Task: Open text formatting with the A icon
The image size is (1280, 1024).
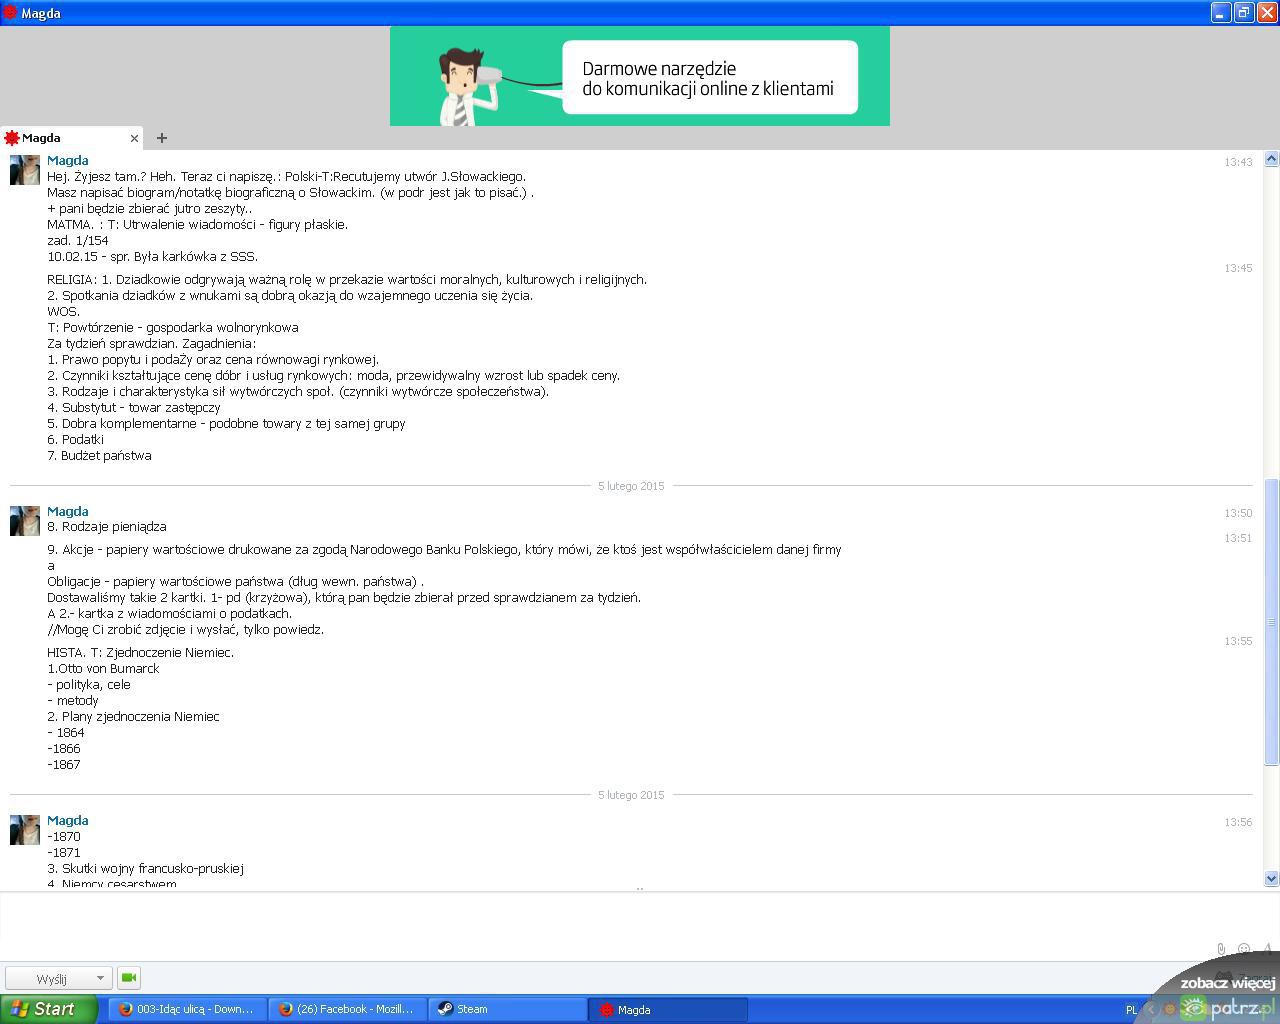Action: 1267,949
